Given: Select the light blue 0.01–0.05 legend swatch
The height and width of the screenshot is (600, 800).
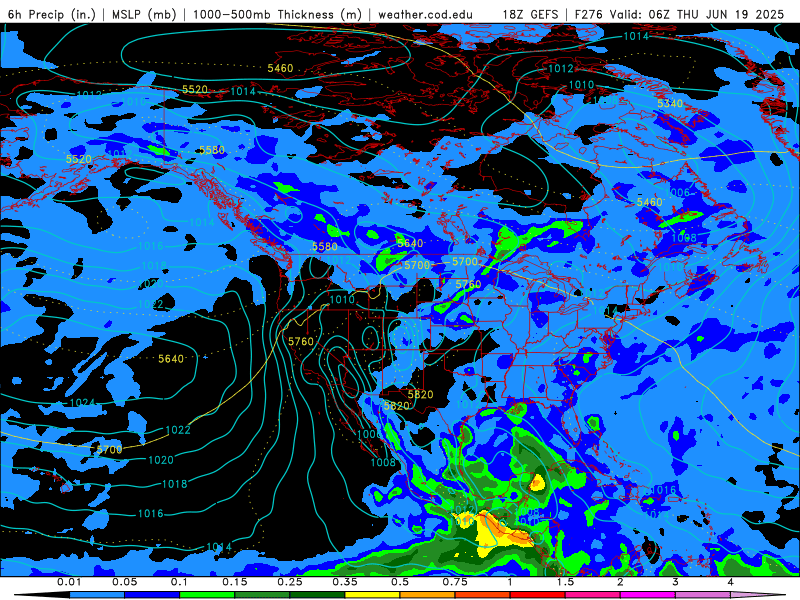Looking at the screenshot, I should pos(97,595).
